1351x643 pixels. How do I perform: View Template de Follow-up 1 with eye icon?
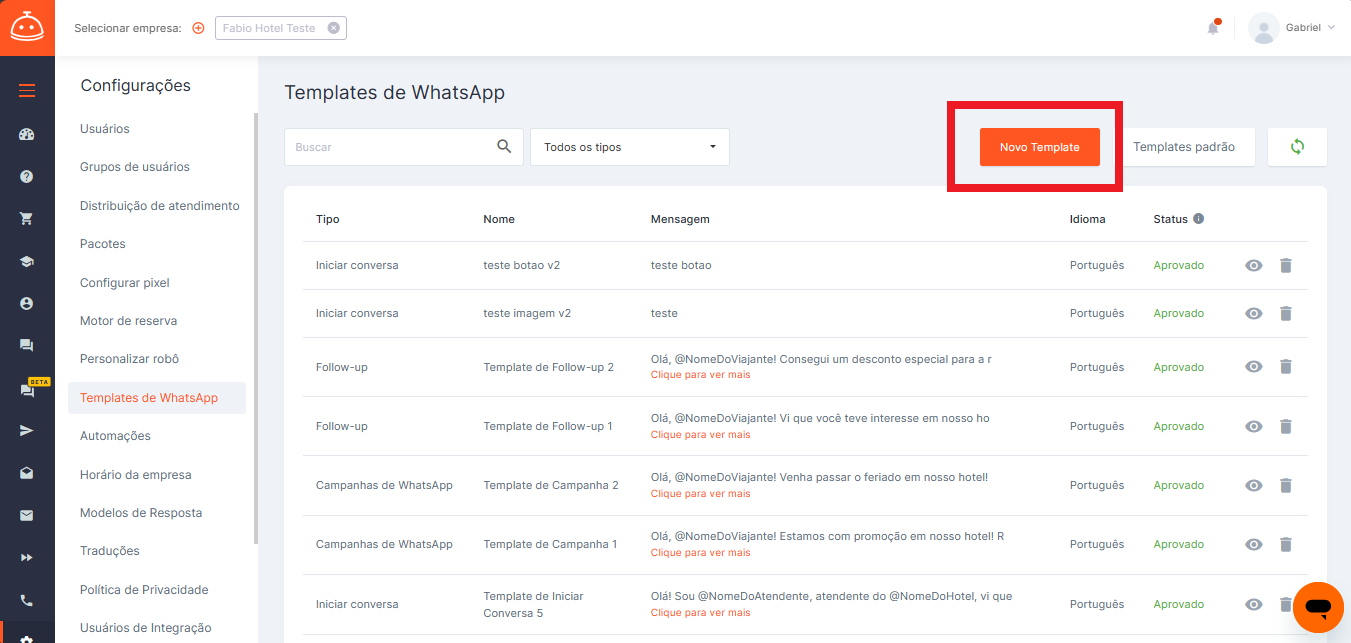tap(1253, 426)
